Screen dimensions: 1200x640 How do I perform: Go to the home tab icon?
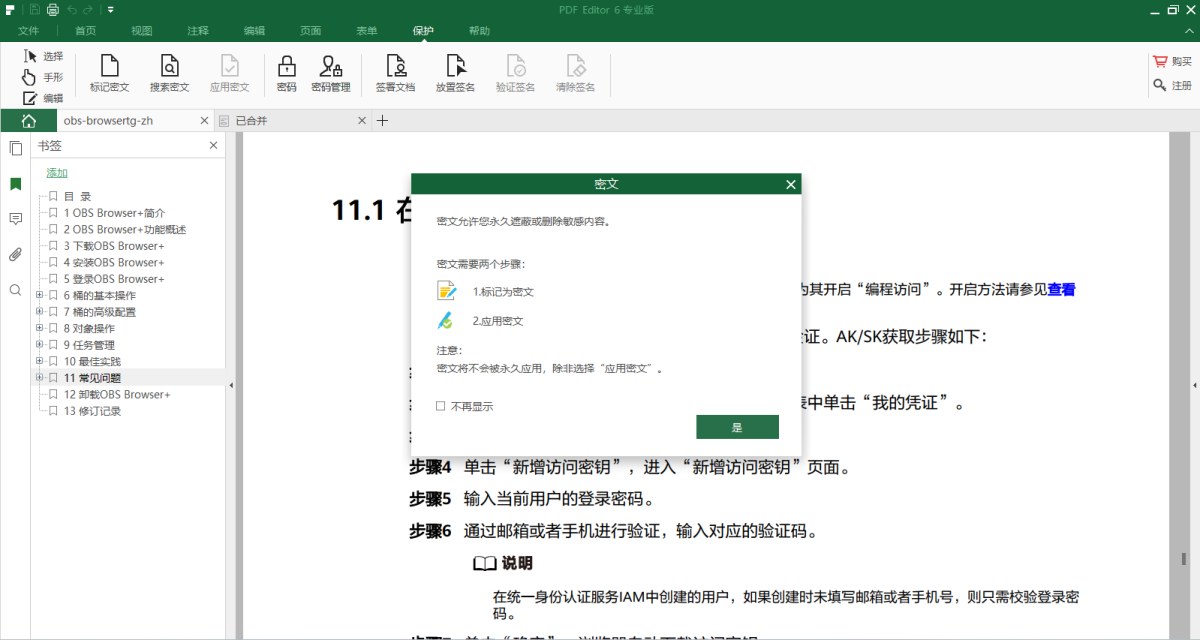point(28,121)
